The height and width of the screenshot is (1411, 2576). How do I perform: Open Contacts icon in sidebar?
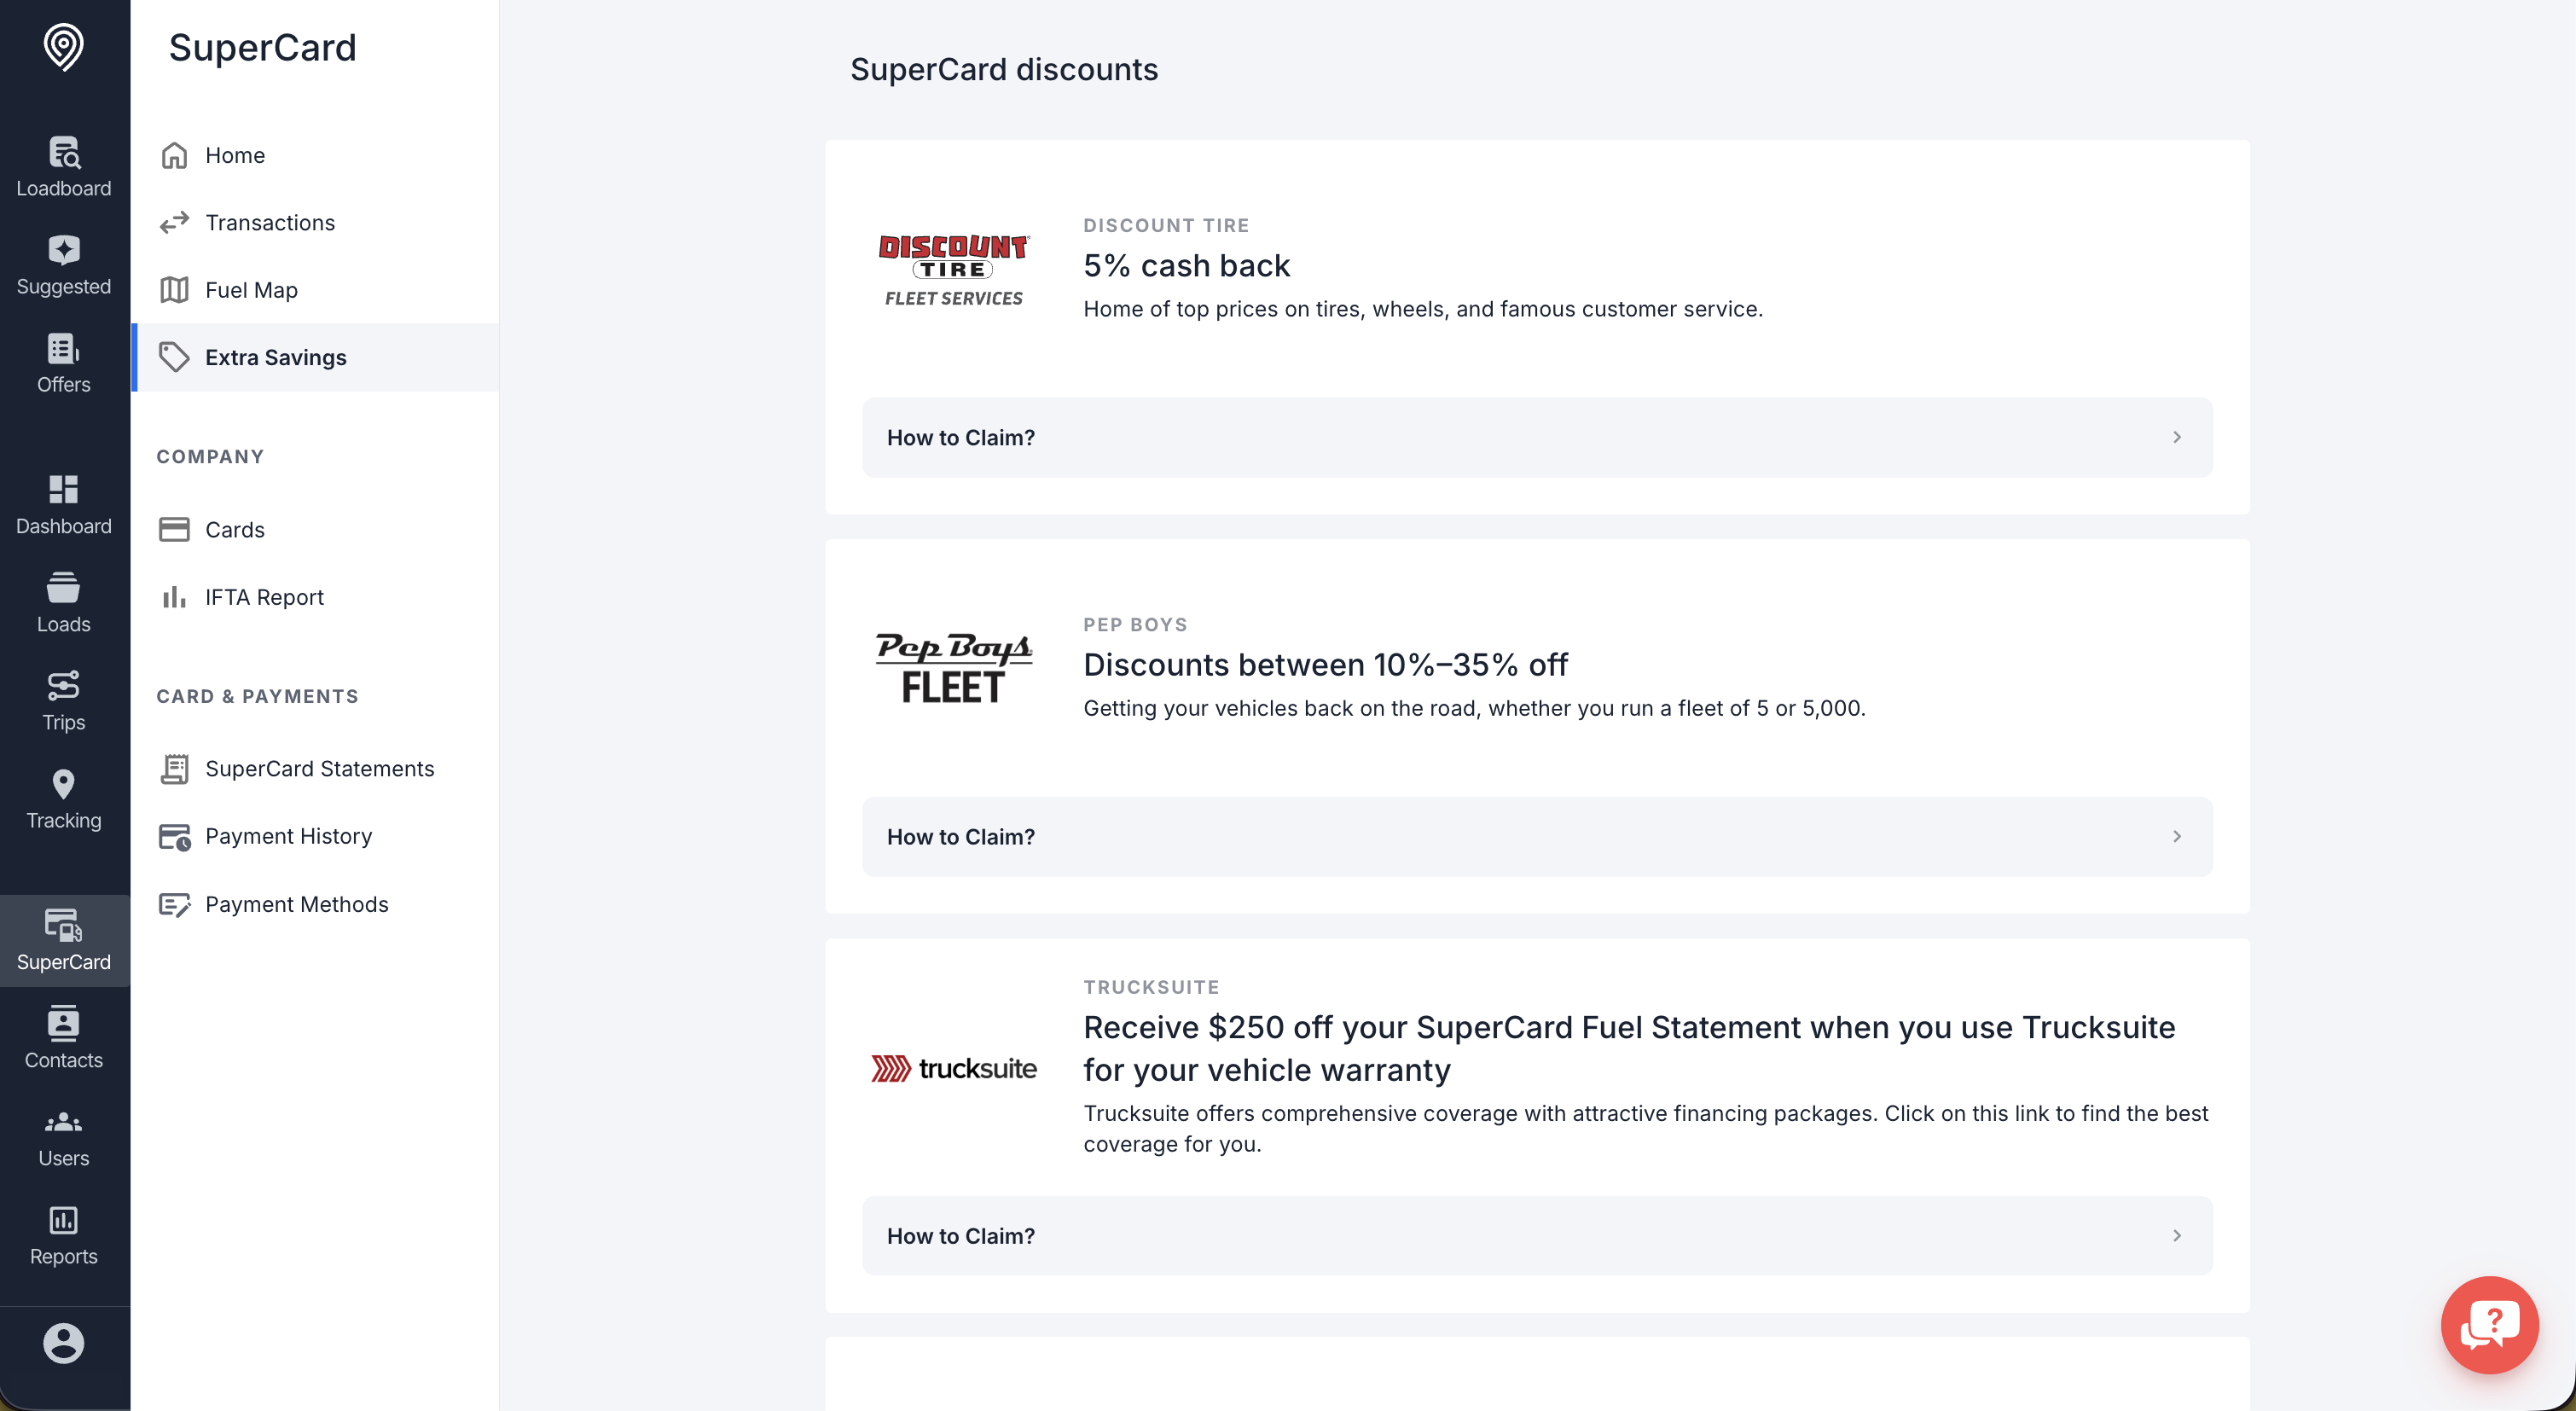point(64,1024)
